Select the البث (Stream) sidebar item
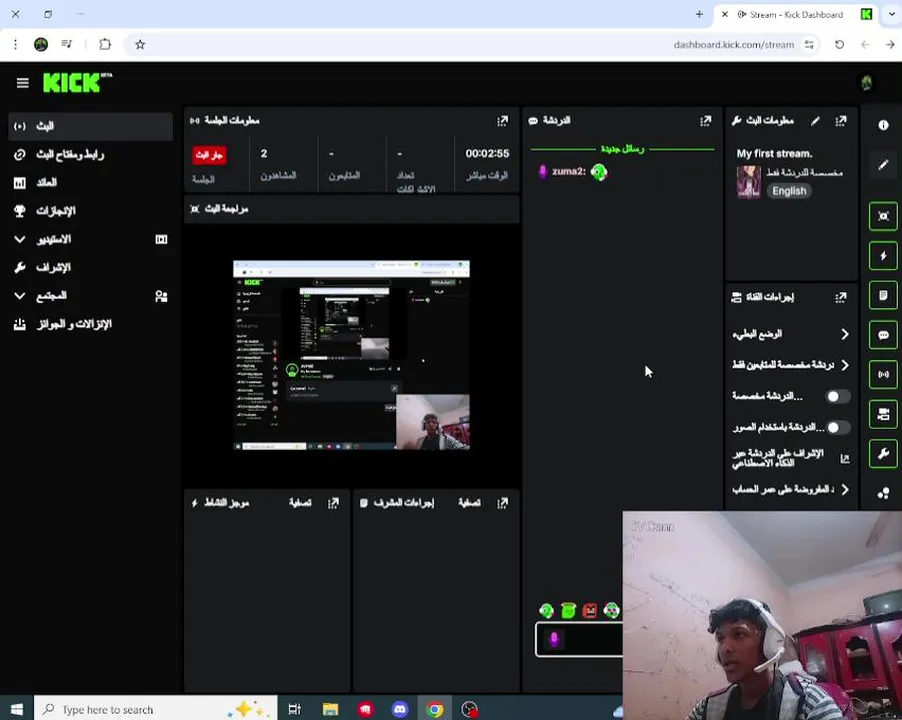This screenshot has width=902, height=720. [90, 126]
